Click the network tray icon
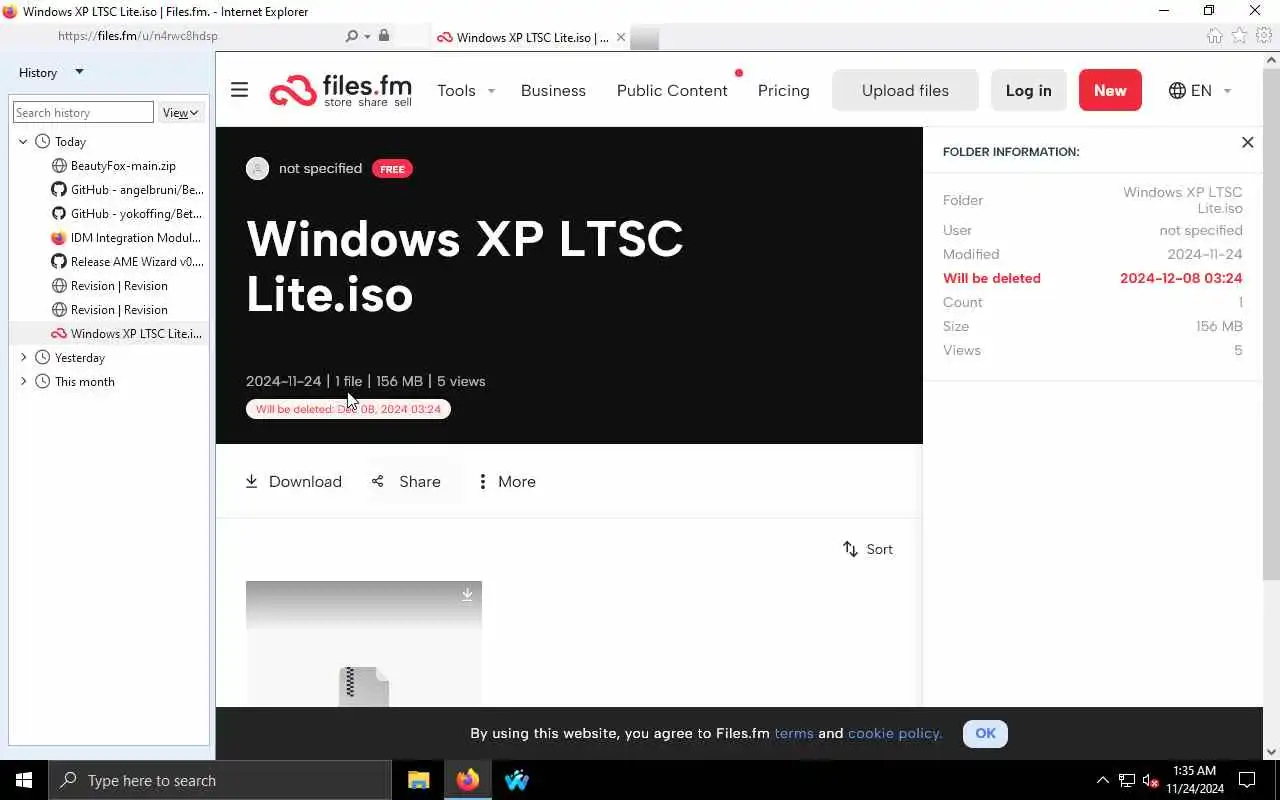1280x800 pixels. [1127, 781]
